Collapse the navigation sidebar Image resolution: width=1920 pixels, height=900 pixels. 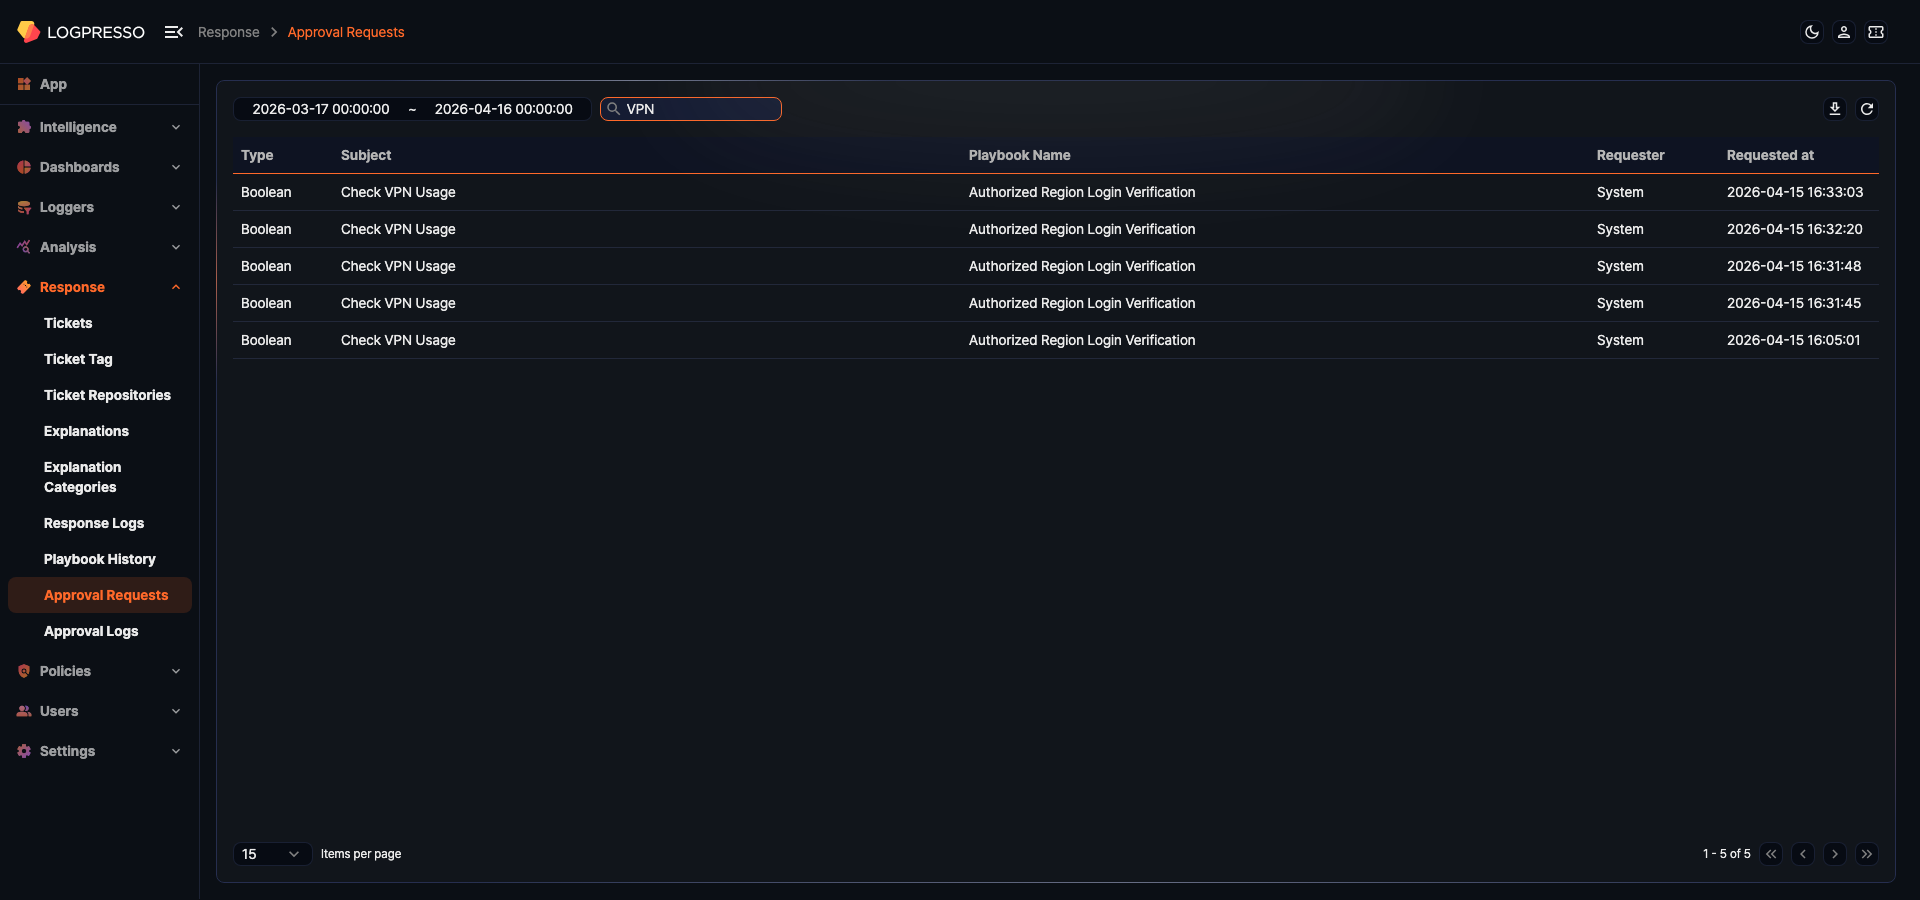pos(174,31)
